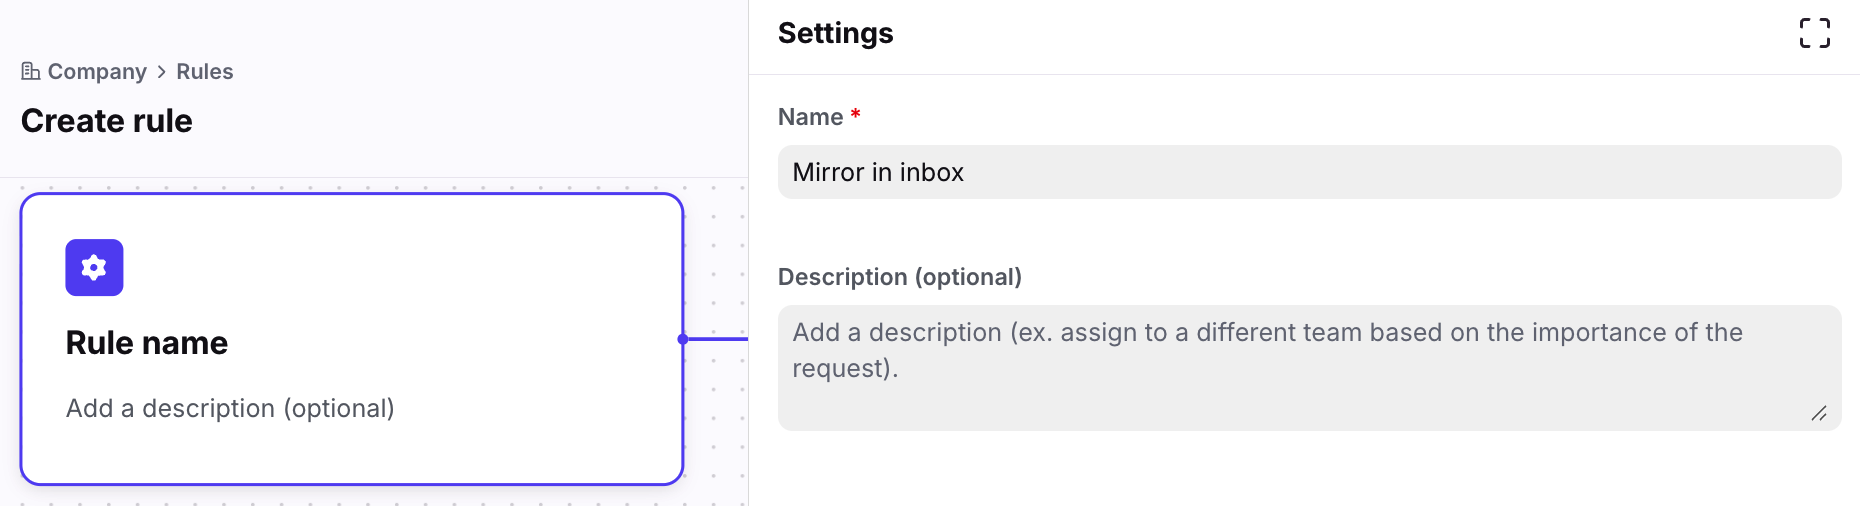Go to the Rules breadcrumb

(x=205, y=72)
